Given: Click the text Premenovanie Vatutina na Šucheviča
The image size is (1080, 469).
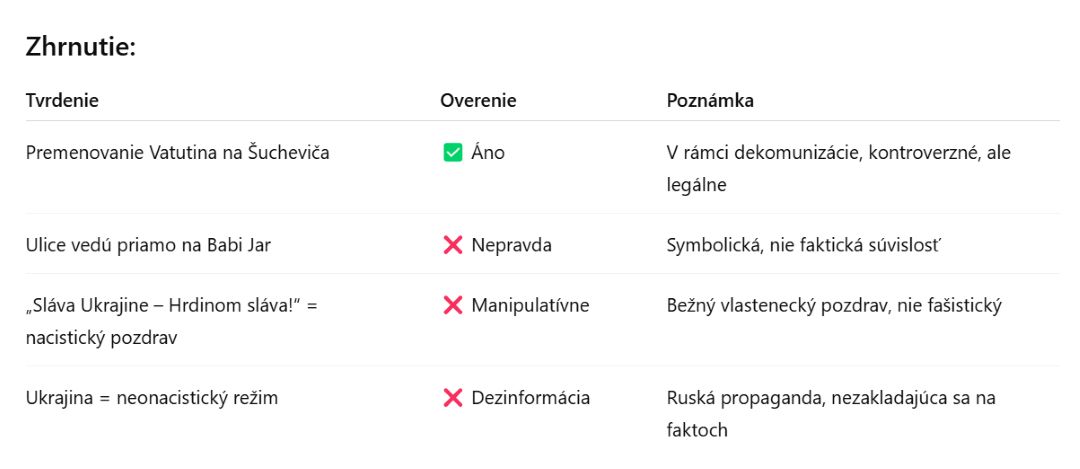Looking at the screenshot, I should (x=178, y=153).
